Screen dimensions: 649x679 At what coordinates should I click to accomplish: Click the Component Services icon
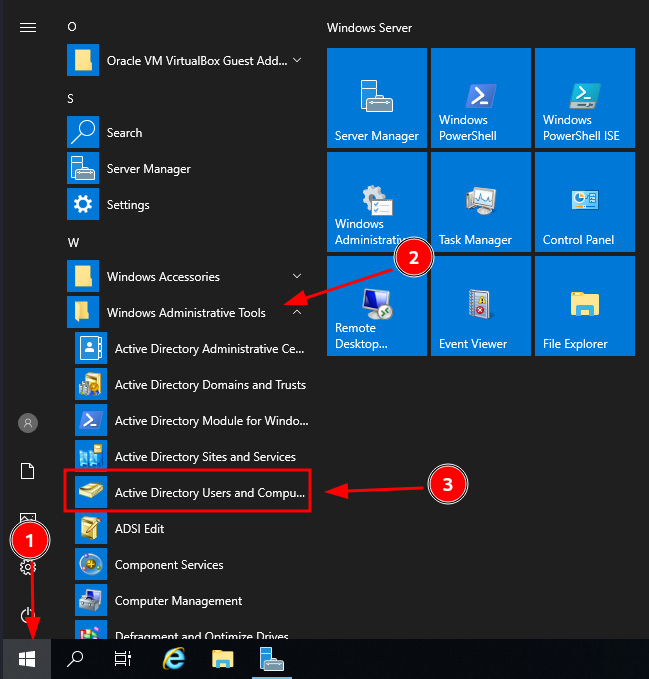[x=91, y=564]
